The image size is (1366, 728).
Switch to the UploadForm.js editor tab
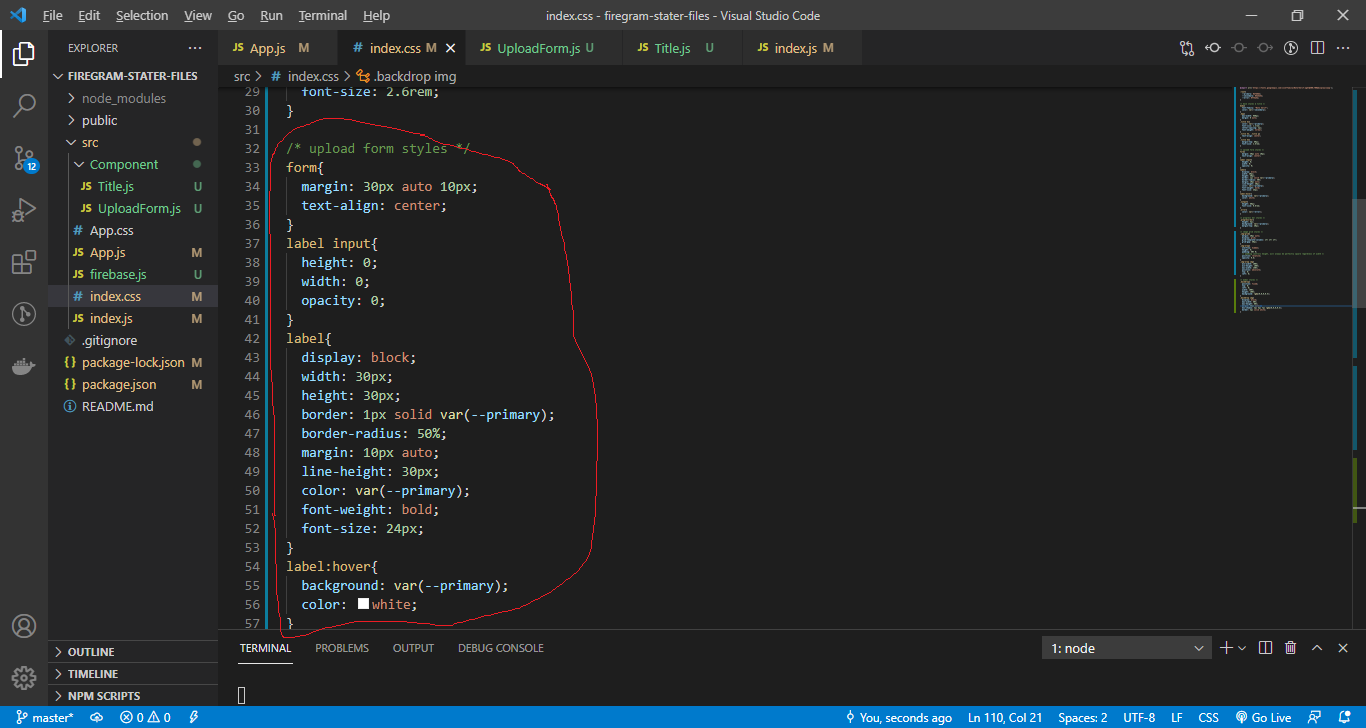(544, 48)
